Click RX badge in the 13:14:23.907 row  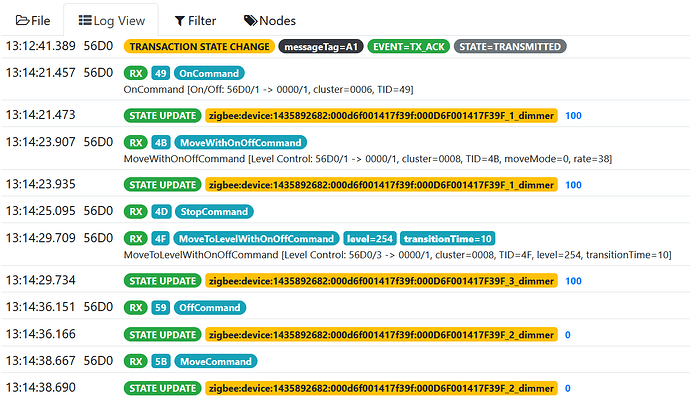coord(136,143)
